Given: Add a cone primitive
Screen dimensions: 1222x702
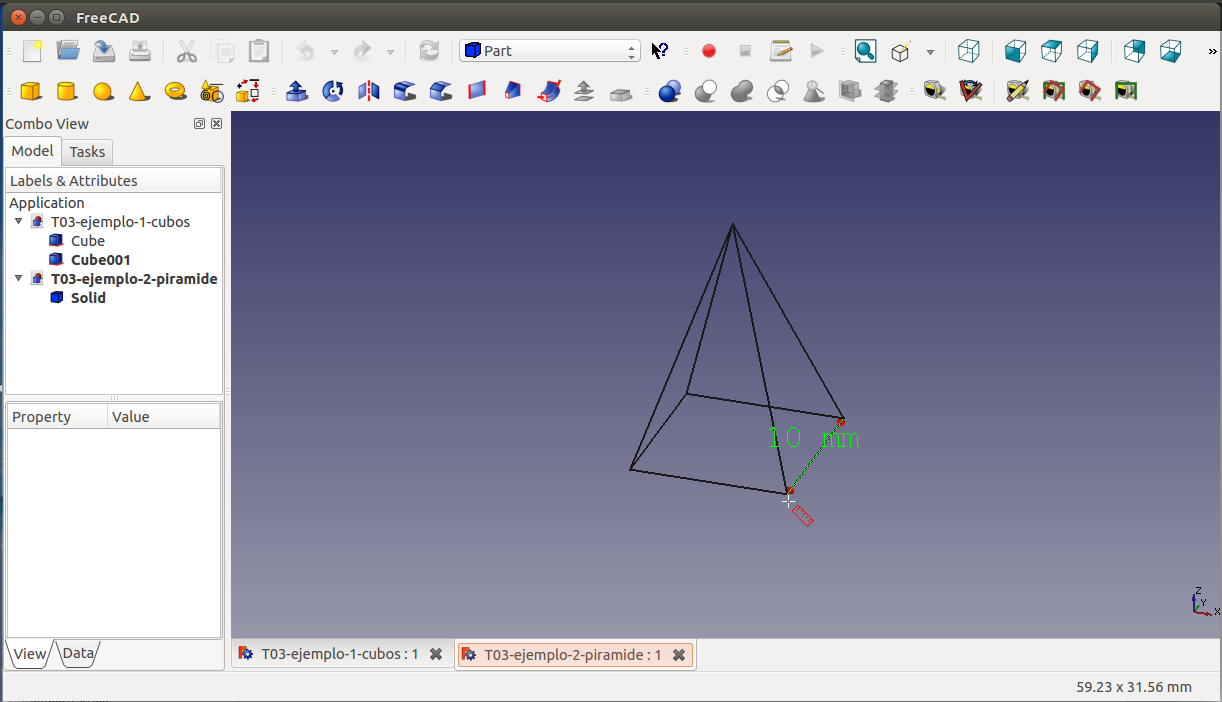Looking at the screenshot, I should click(x=139, y=92).
